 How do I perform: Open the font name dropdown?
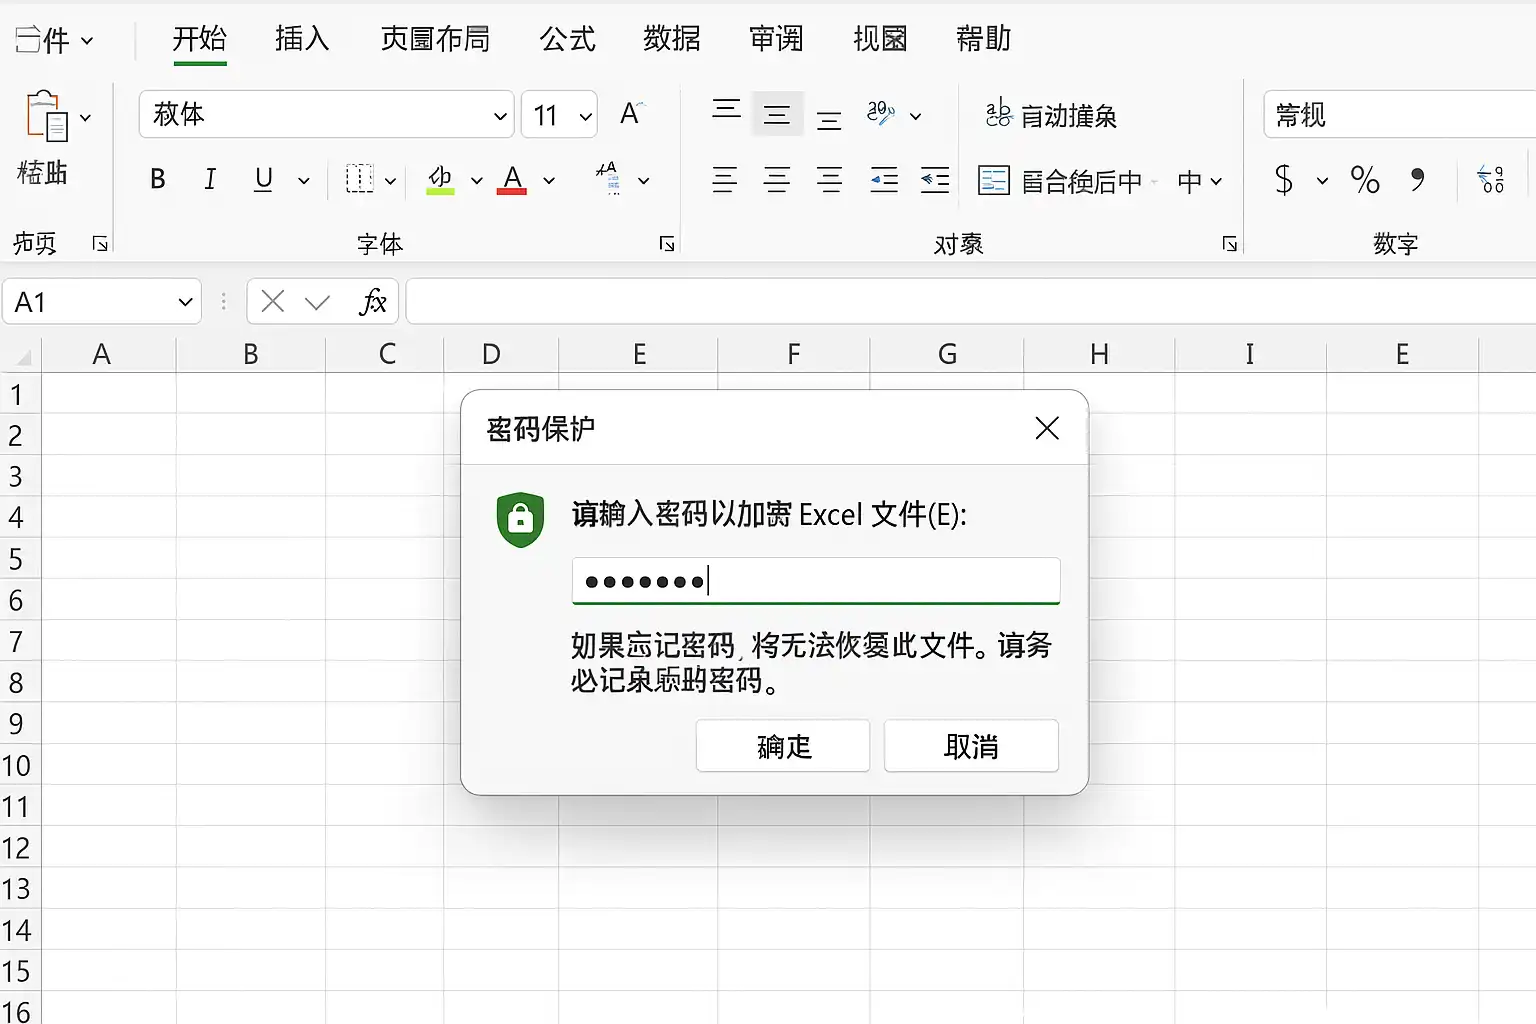click(500, 116)
